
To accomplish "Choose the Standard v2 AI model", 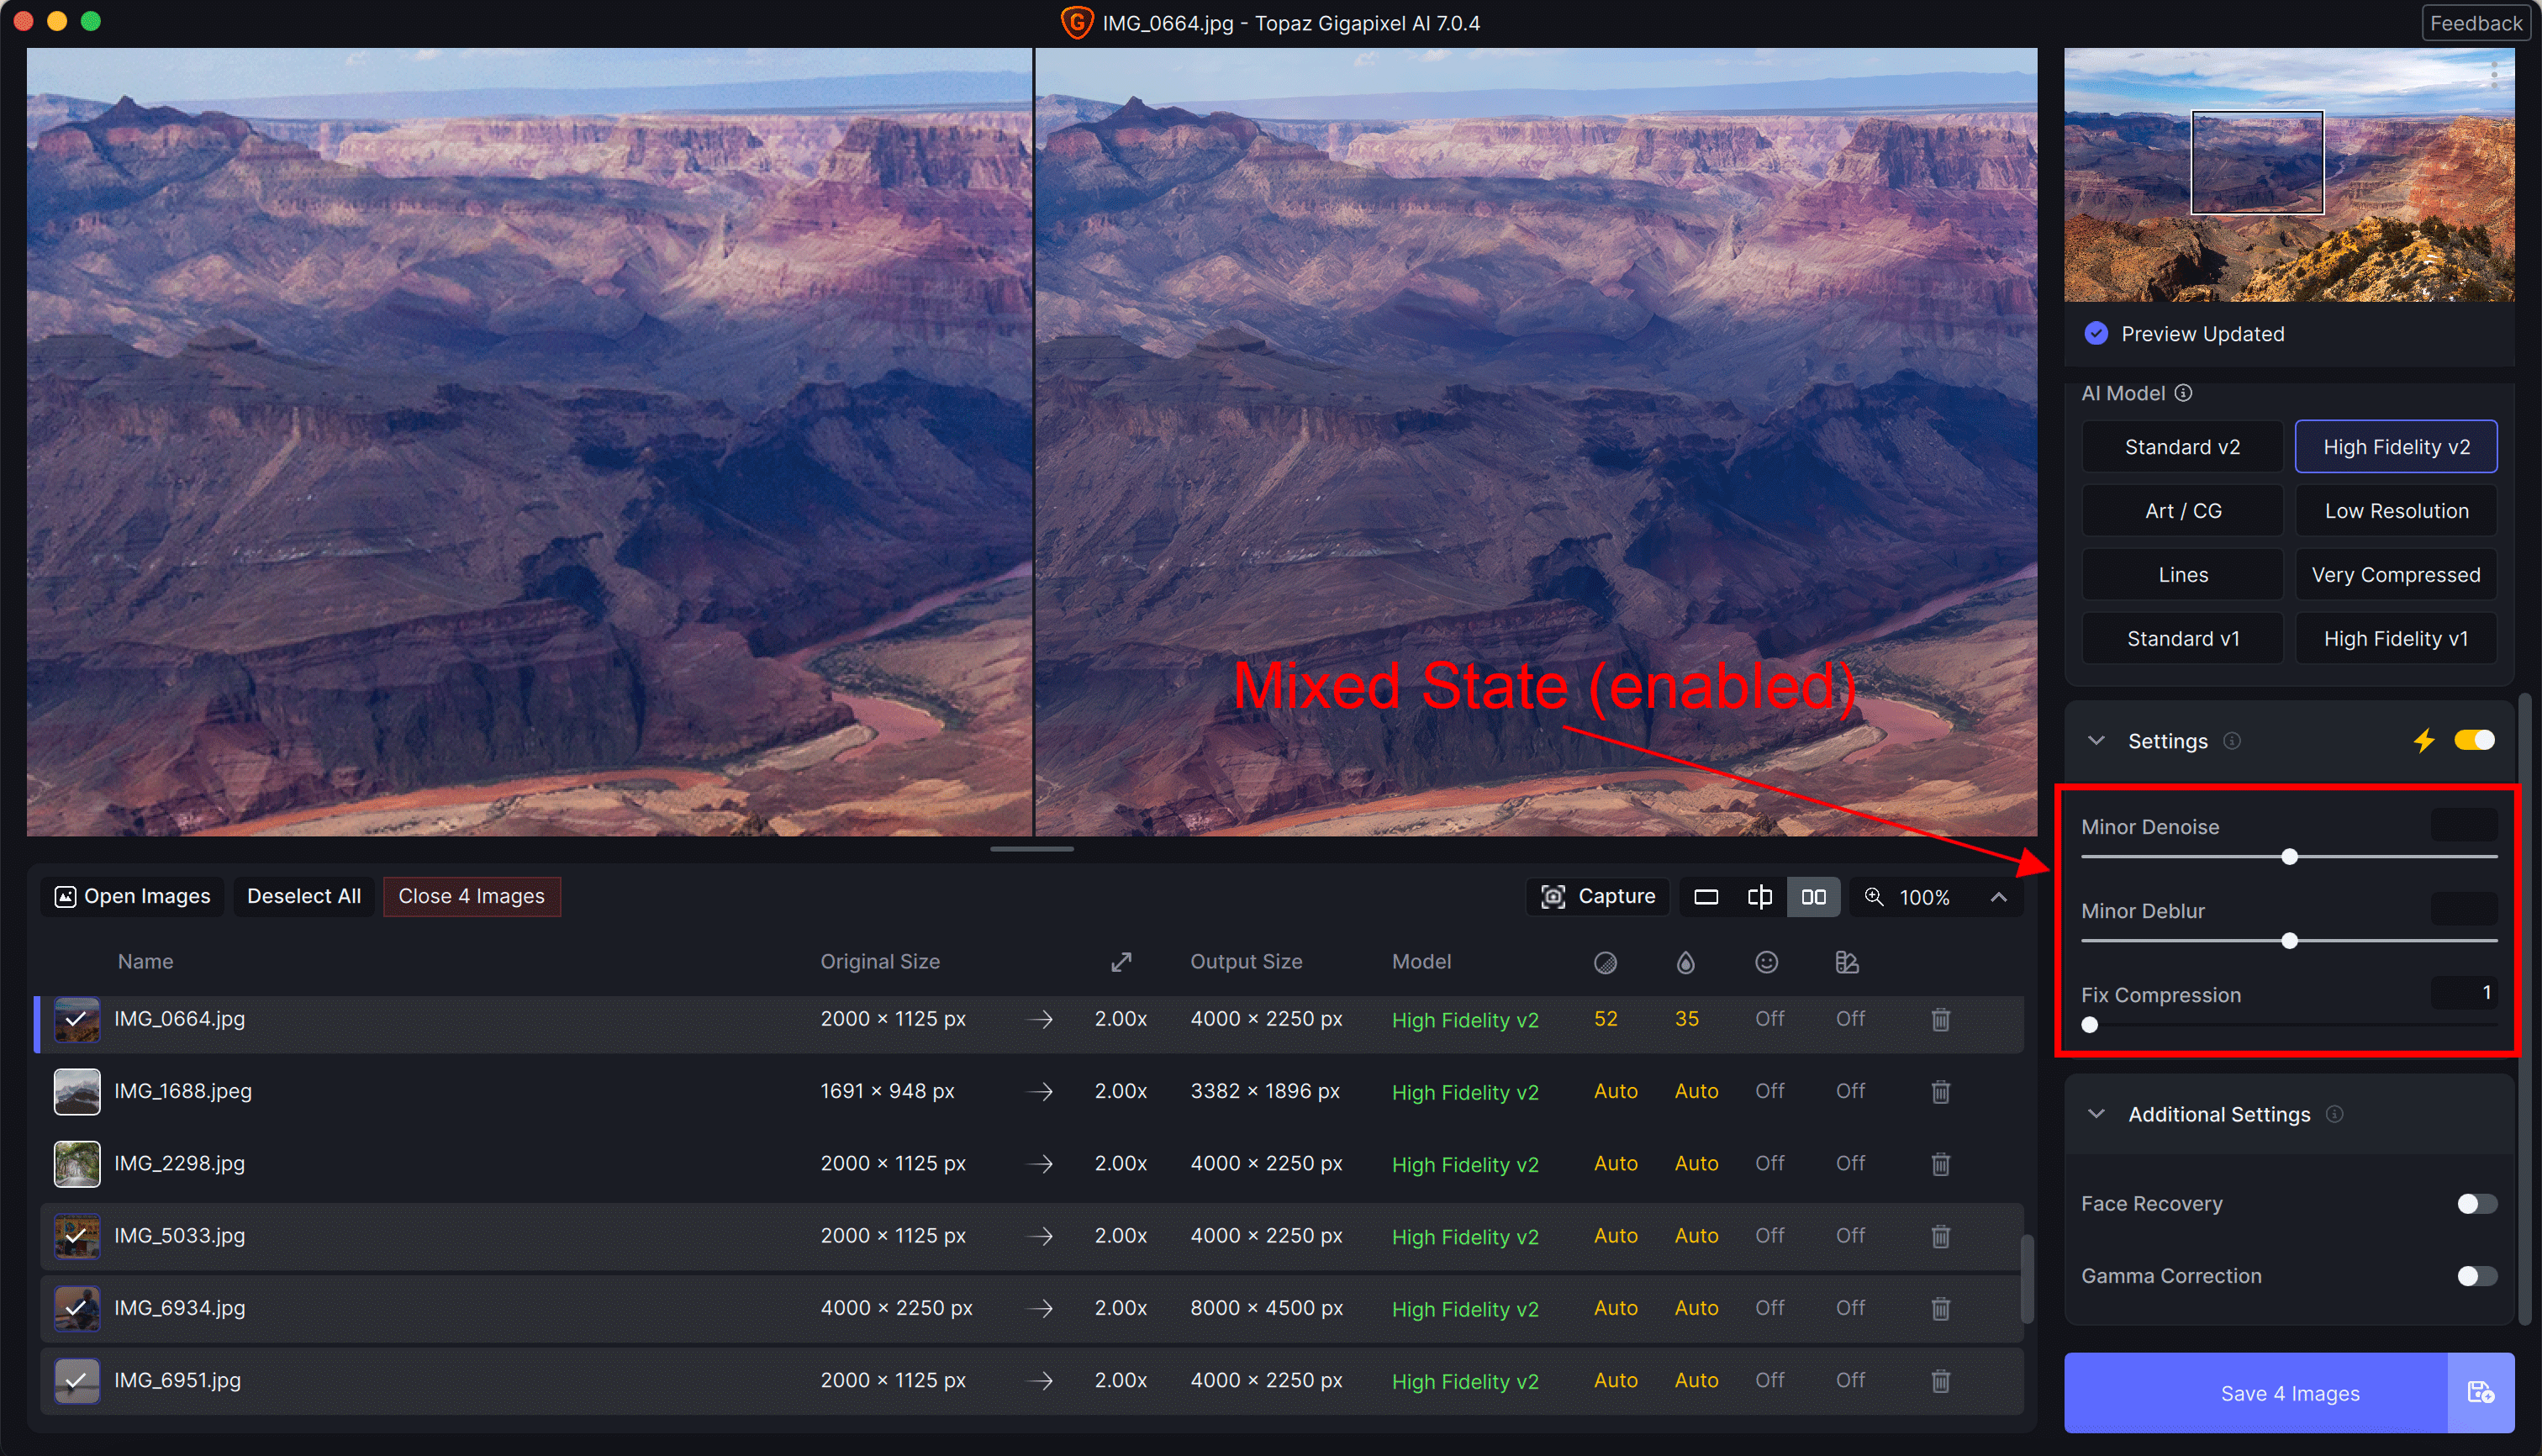I will click(x=2182, y=447).
